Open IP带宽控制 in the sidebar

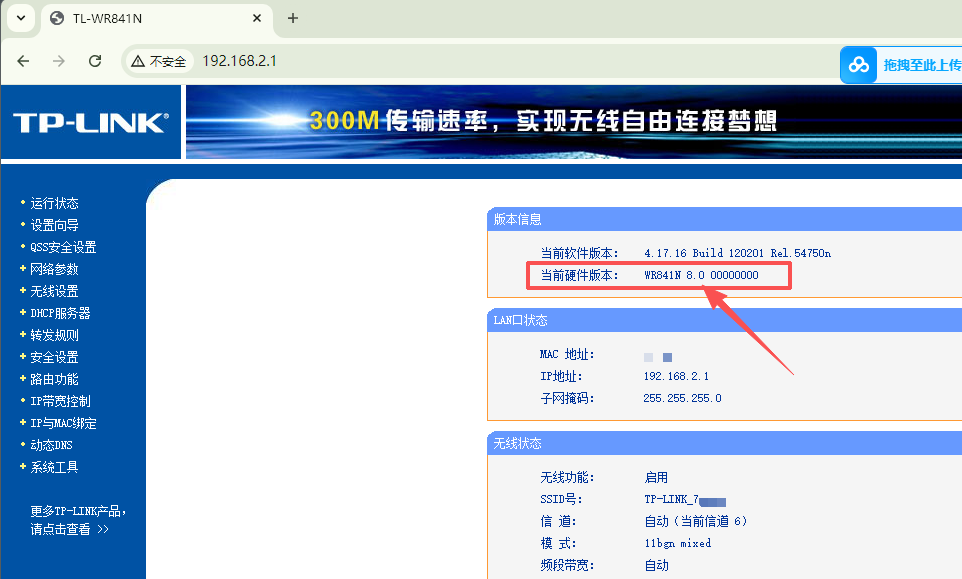(60, 401)
